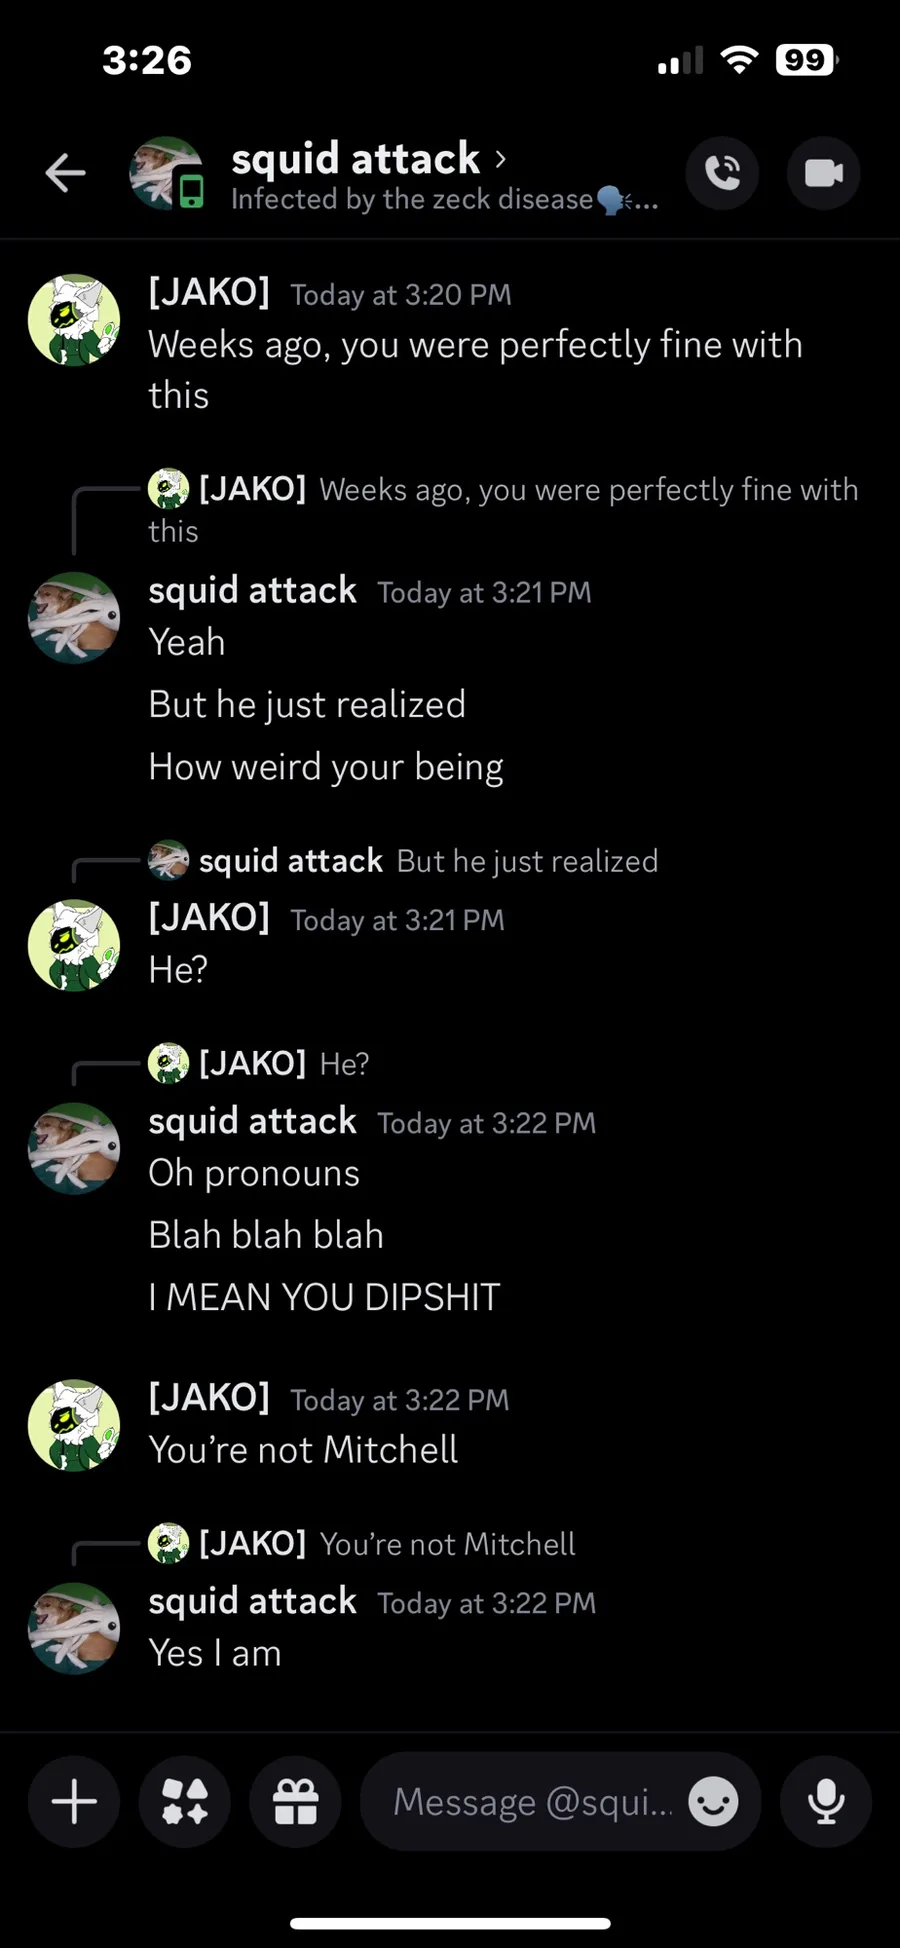The height and width of the screenshot is (1948, 900).
Task: Start a voice call with squid attack
Action: (x=722, y=173)
